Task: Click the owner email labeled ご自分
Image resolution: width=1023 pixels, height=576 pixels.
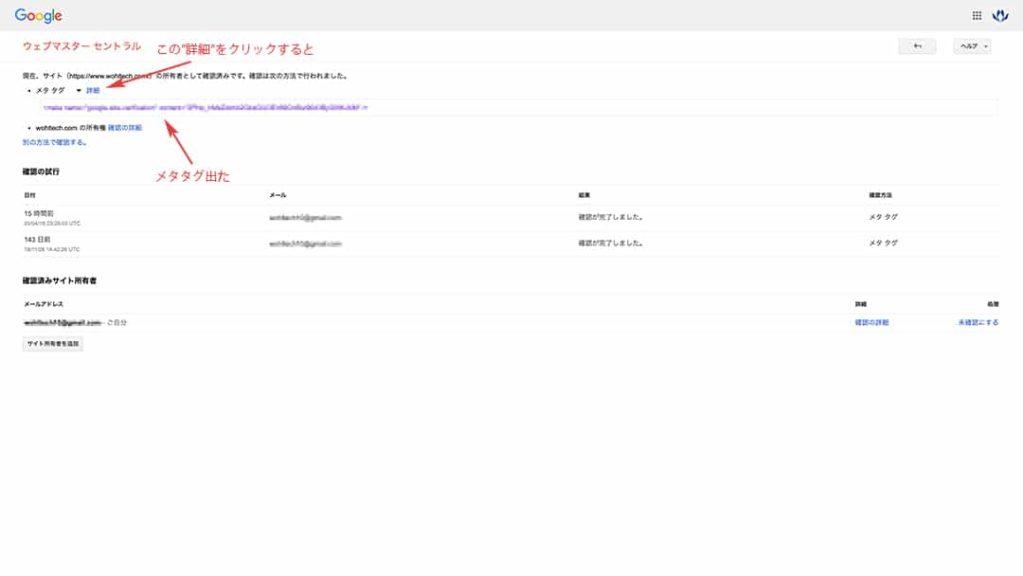Action: point(63,323)
